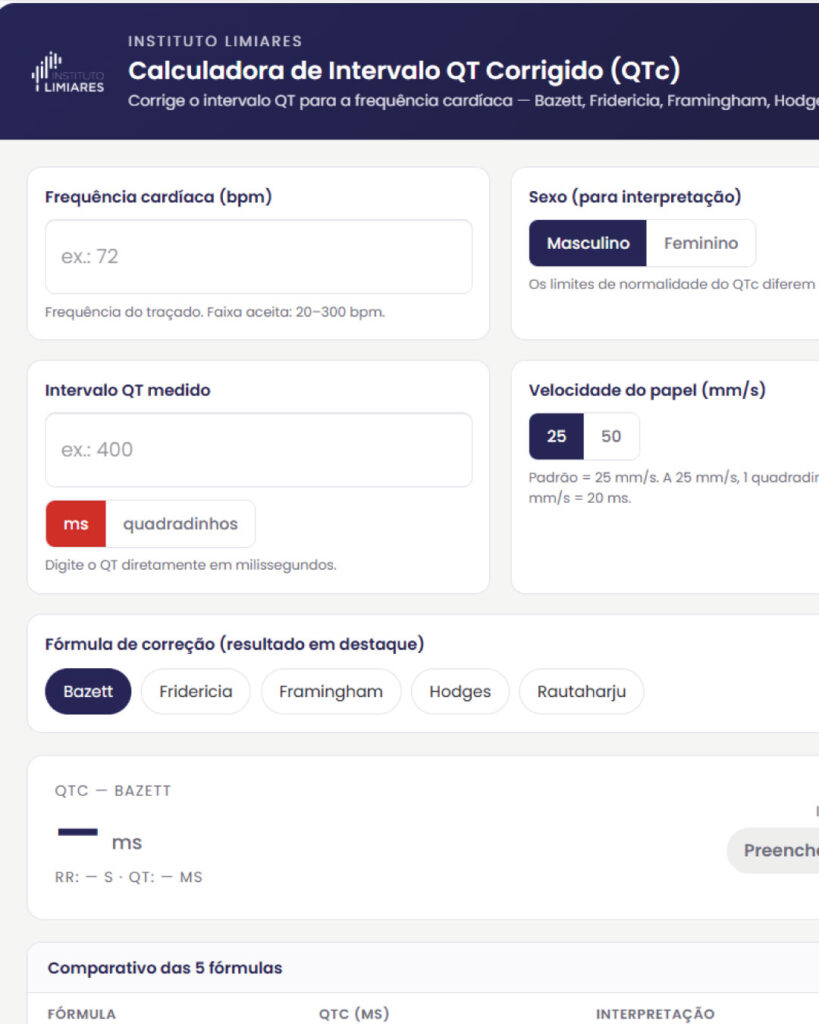Screen dimensions: 819x1024
Task: Focus the Intervalo QT medido input field
Action: pos(259,449)
